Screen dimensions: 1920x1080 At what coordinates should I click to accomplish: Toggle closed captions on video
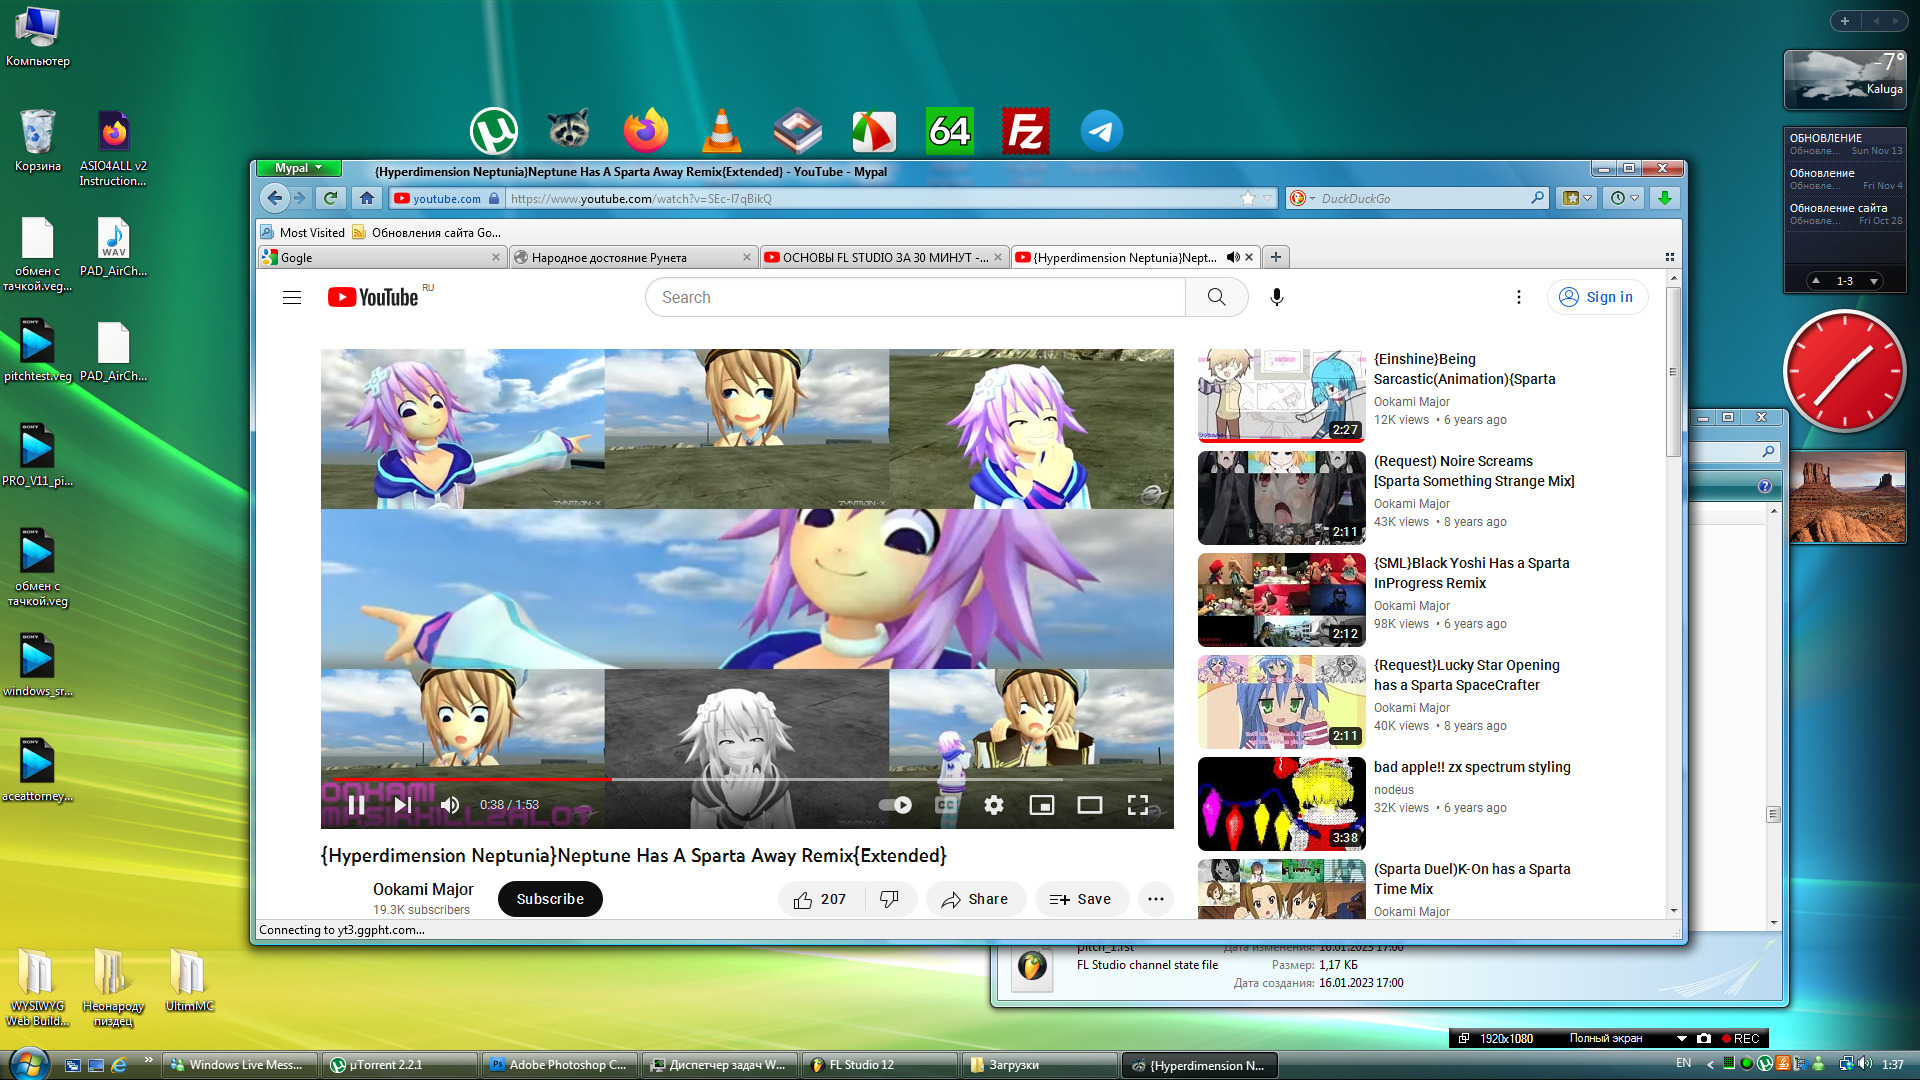tap(946, 805)
